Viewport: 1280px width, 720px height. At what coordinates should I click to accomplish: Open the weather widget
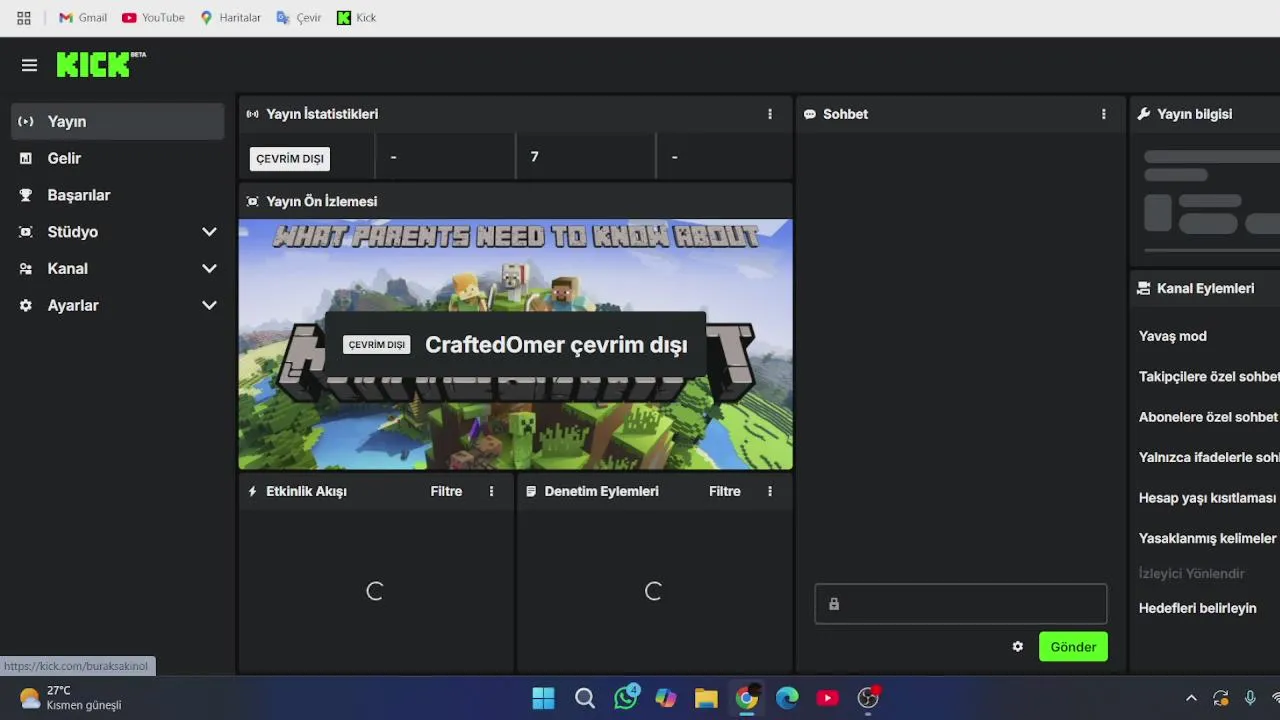click(x=70, y=697)
